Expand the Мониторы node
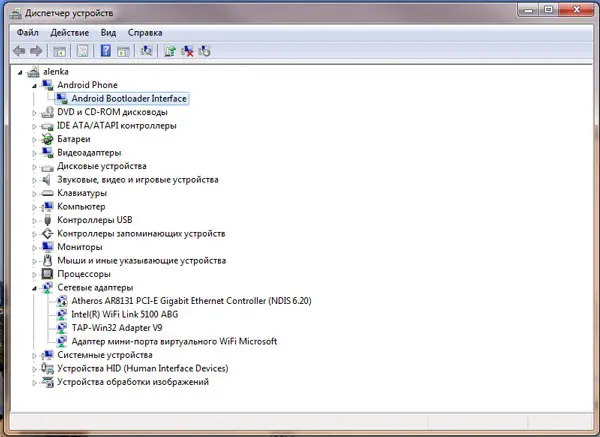 pyautogui.click(x=34, y=248)
